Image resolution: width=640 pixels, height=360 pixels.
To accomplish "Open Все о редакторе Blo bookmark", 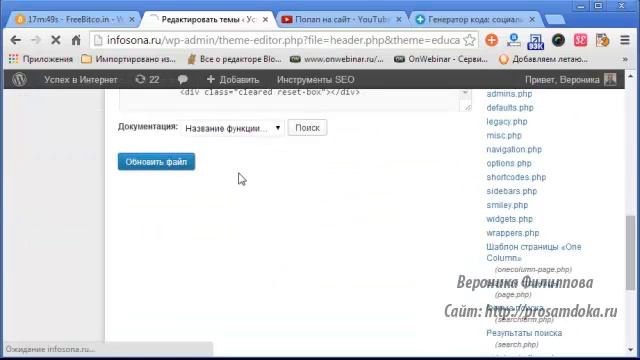I will 234,59.
